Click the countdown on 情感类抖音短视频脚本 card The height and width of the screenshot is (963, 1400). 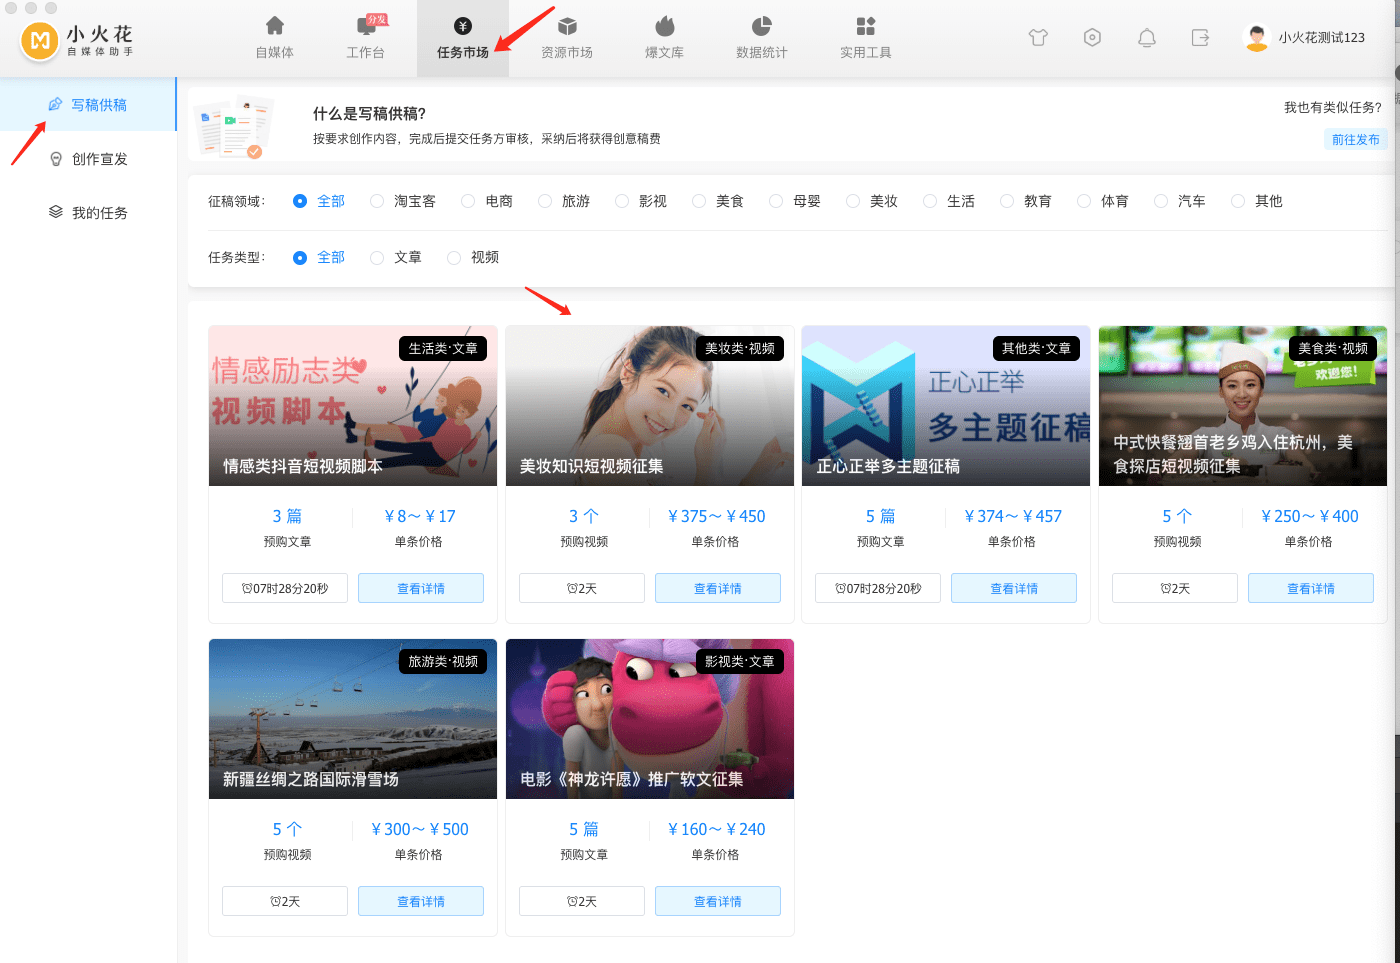tap(285, 588)
